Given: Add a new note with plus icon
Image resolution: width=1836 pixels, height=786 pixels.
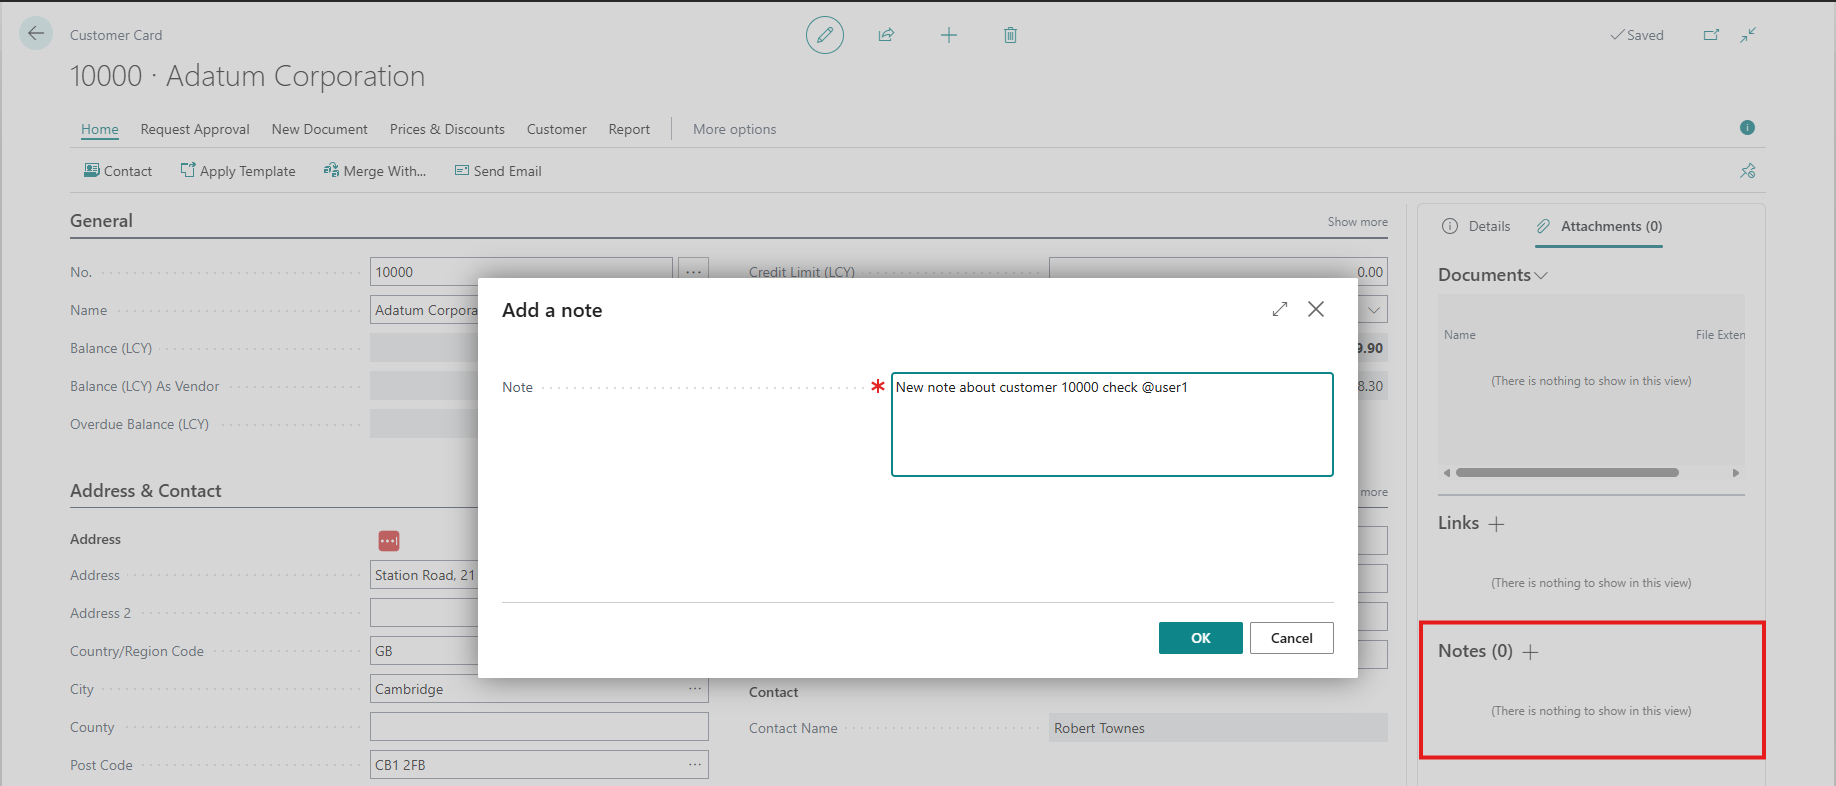Looking at the screenshot, I should coord(1530,652).
